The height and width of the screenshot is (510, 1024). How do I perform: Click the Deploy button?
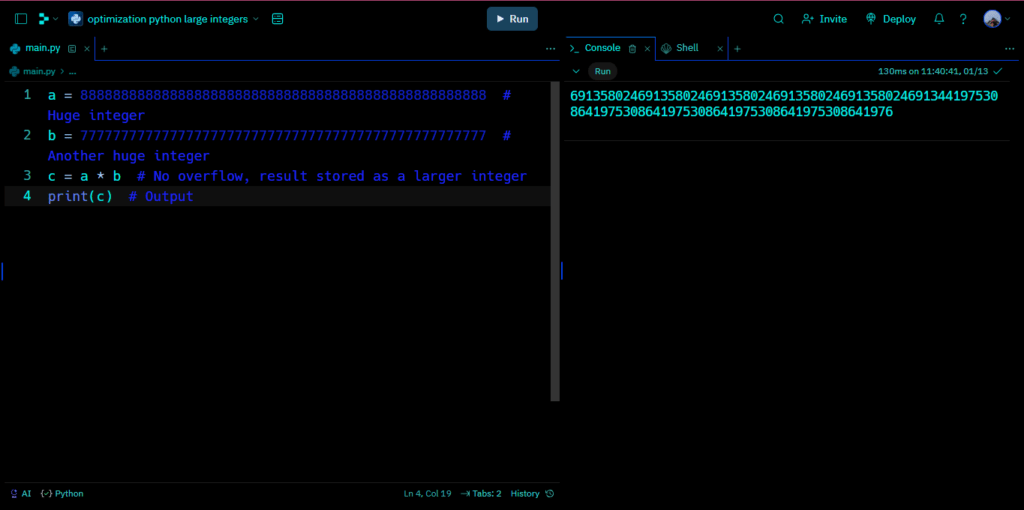click(891, 19)
